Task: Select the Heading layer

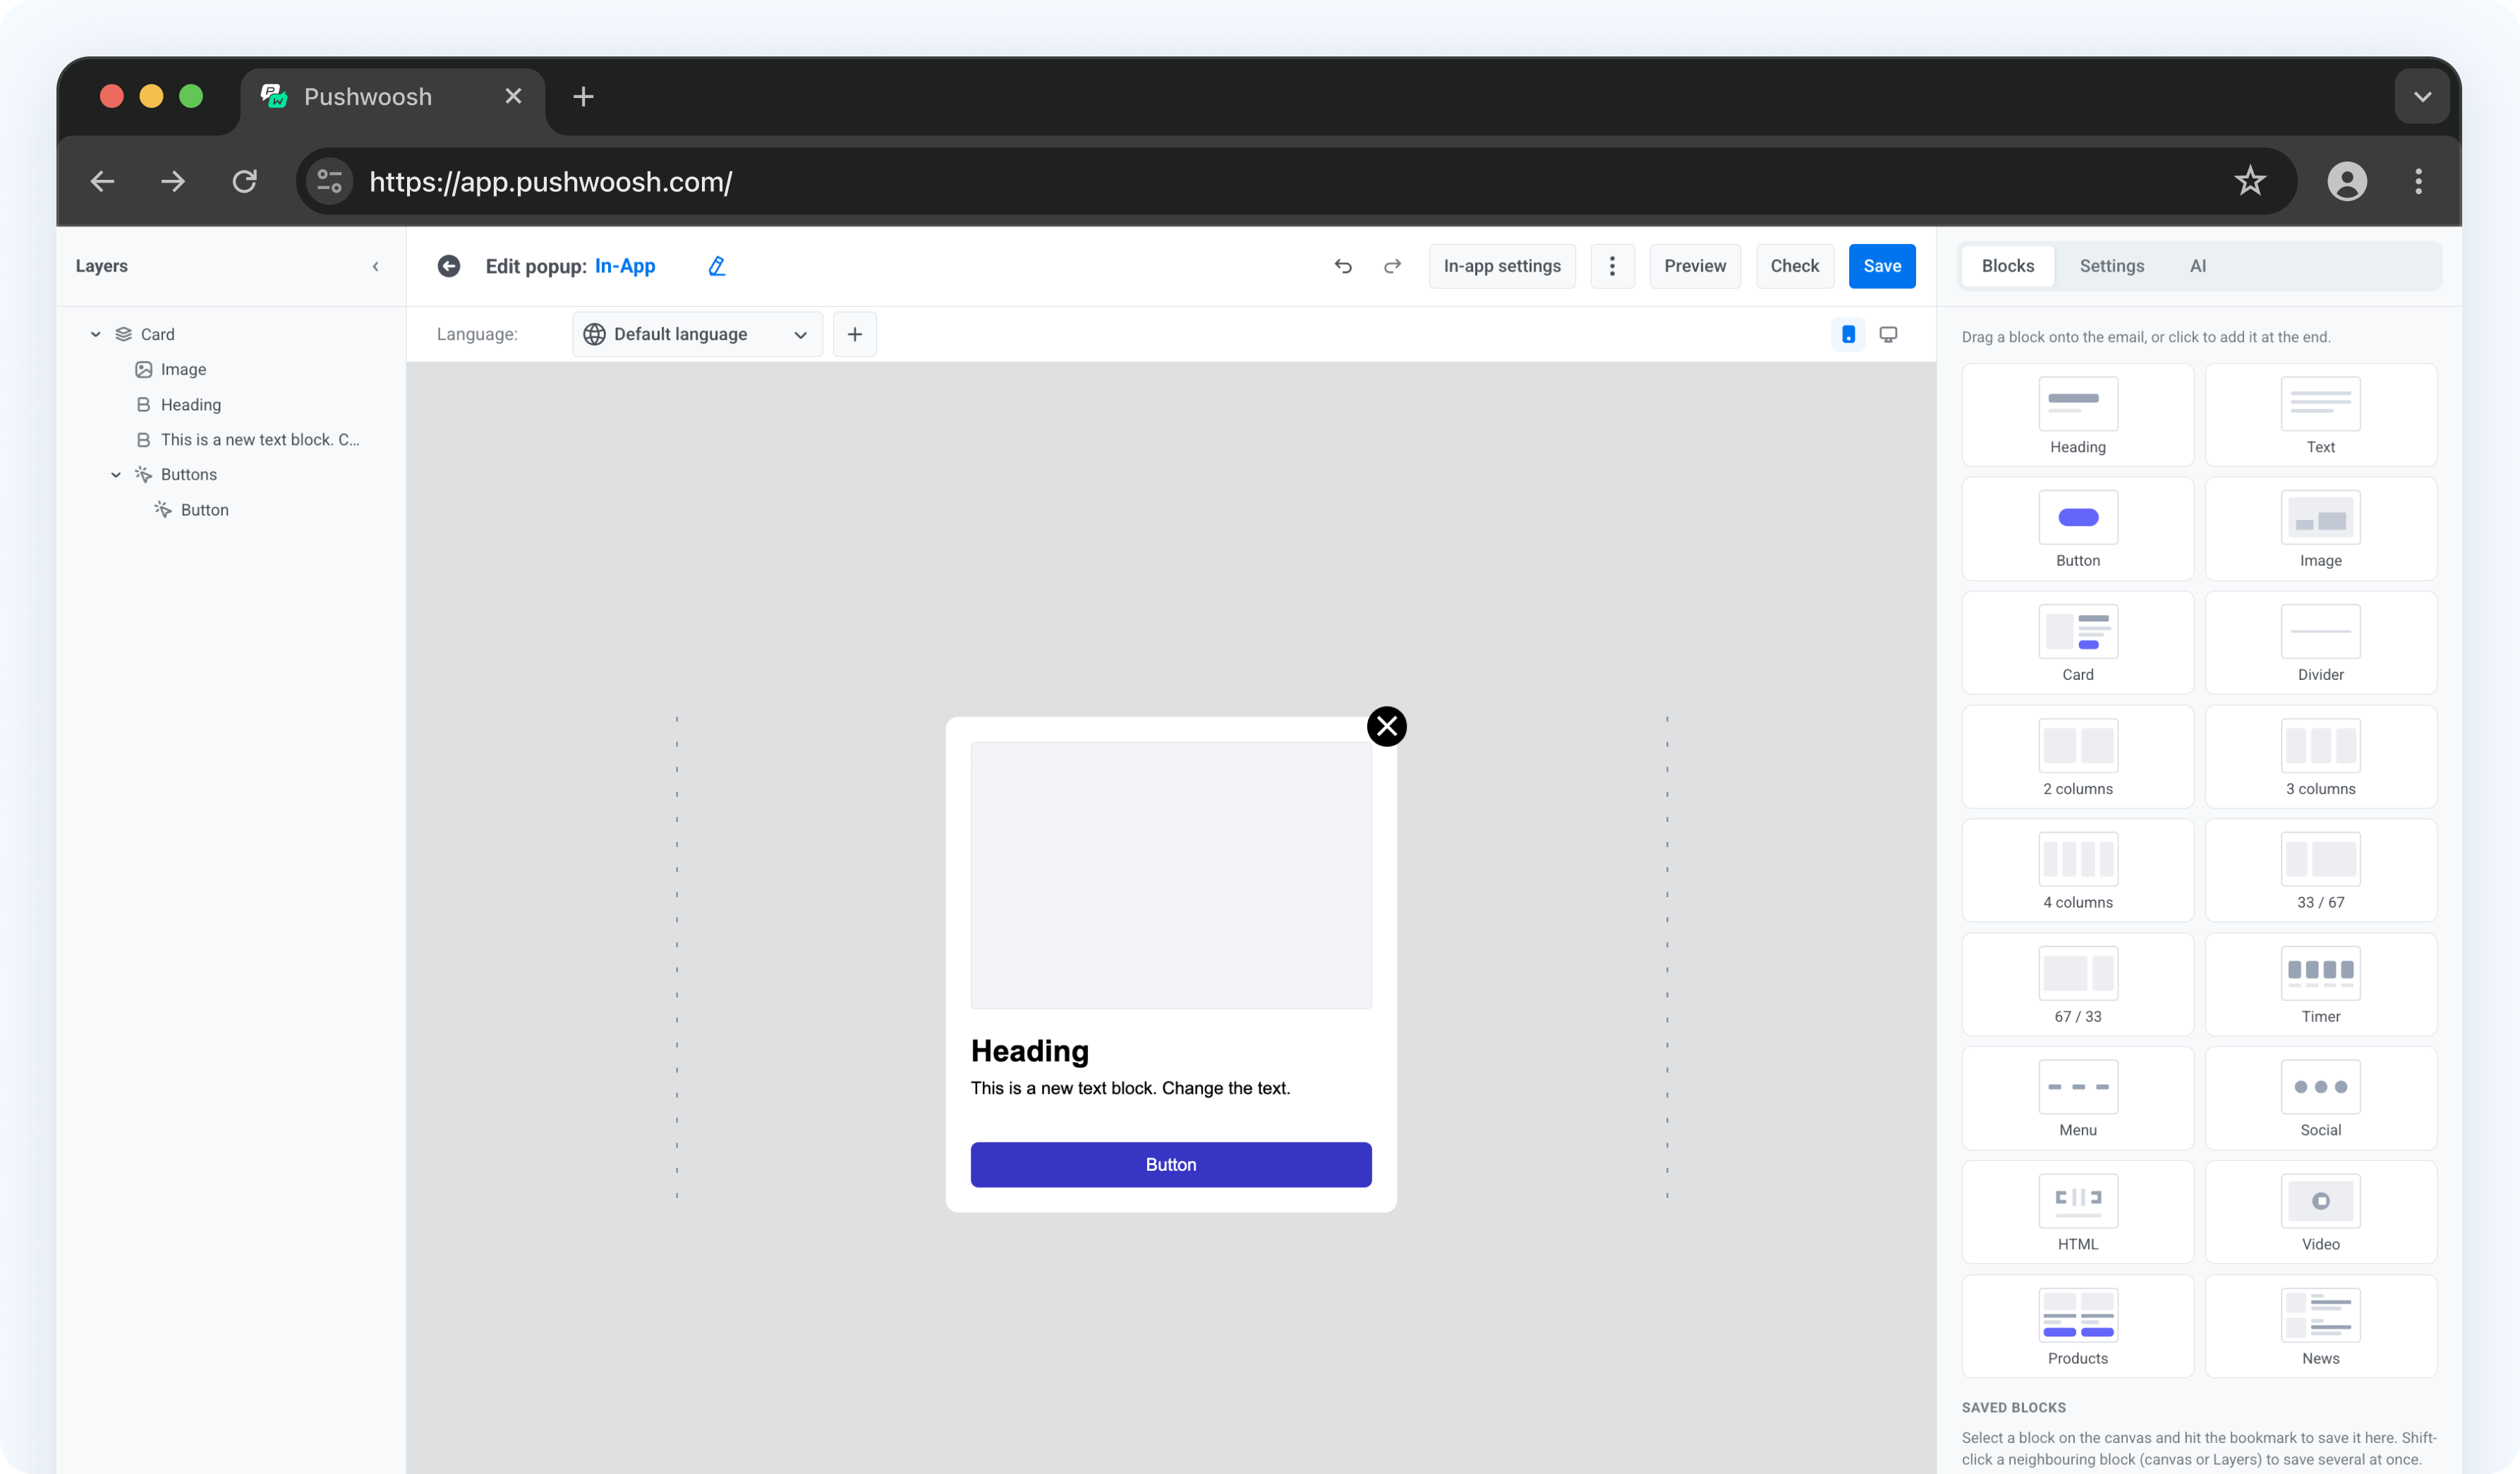Action: tap(190, 404)
